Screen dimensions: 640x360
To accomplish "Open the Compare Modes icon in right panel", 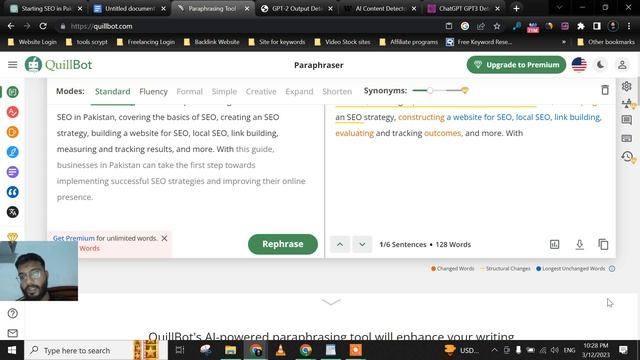I will pos(627,104).
